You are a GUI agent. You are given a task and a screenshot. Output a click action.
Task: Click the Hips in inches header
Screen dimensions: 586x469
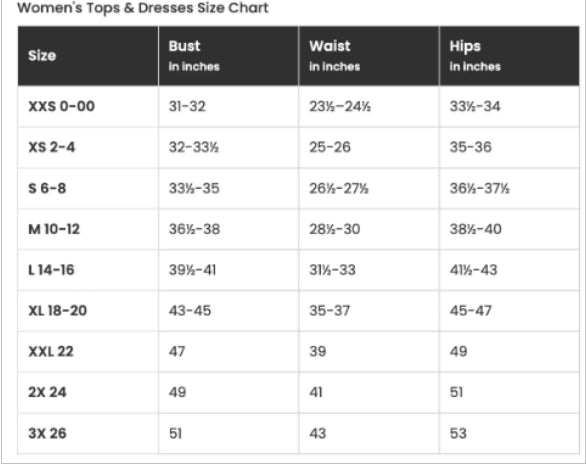[x=475, y=56]
